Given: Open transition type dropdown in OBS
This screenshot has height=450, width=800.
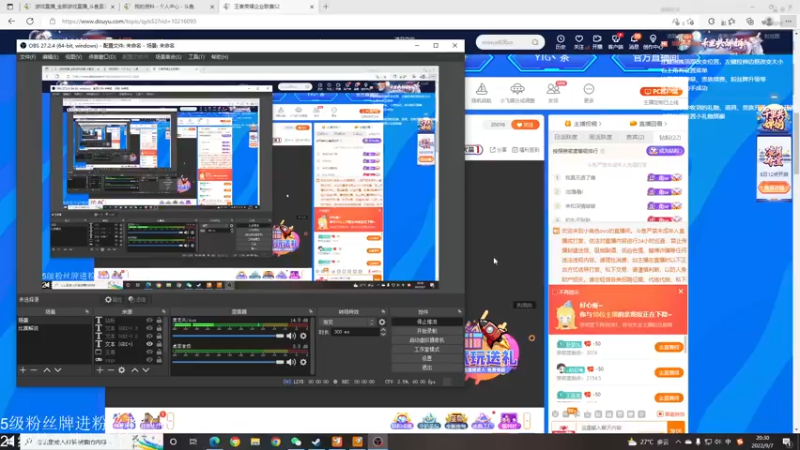Looking at the screenshot, I should coord(347,322).
